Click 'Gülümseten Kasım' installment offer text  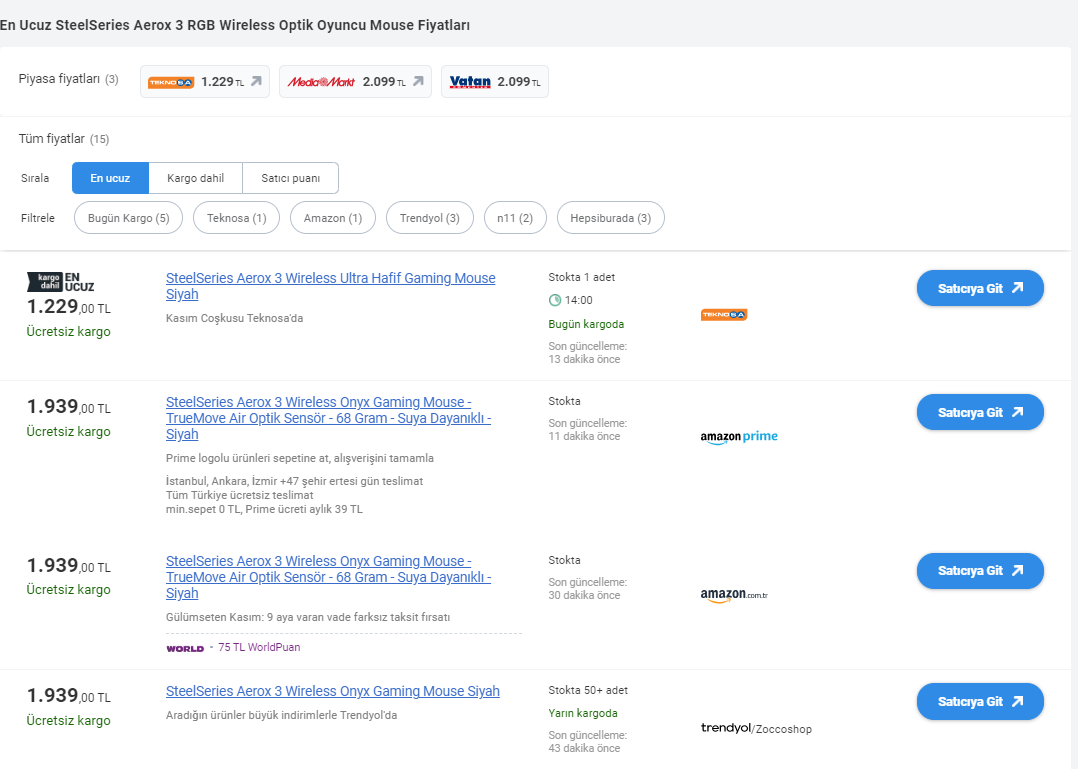[x=308, y=617]
